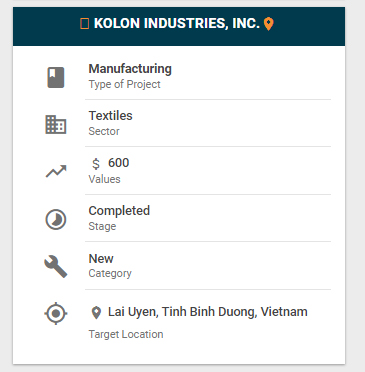Click the dark blue card header bar
Image resolution: width=365 pixels, height=372 pixels.
click(179, 26)
